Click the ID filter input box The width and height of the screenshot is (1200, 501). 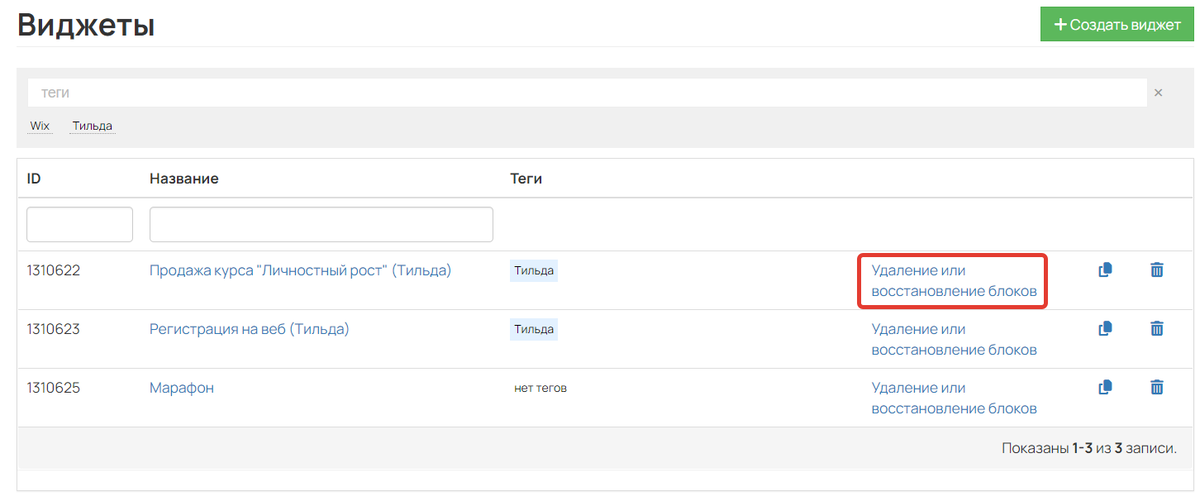pos(80,224)
